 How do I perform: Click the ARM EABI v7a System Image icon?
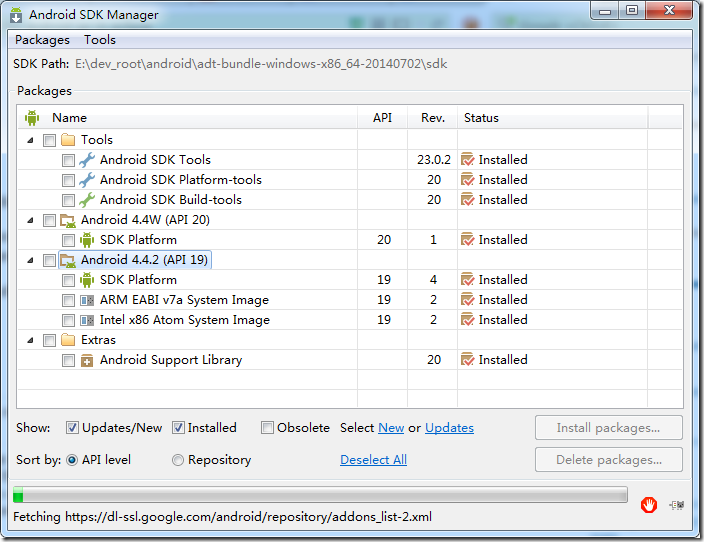point(87,300)
